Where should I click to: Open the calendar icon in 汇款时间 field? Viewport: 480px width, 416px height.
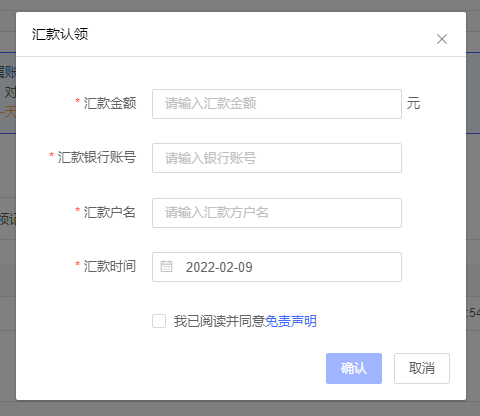pos(166,267)
